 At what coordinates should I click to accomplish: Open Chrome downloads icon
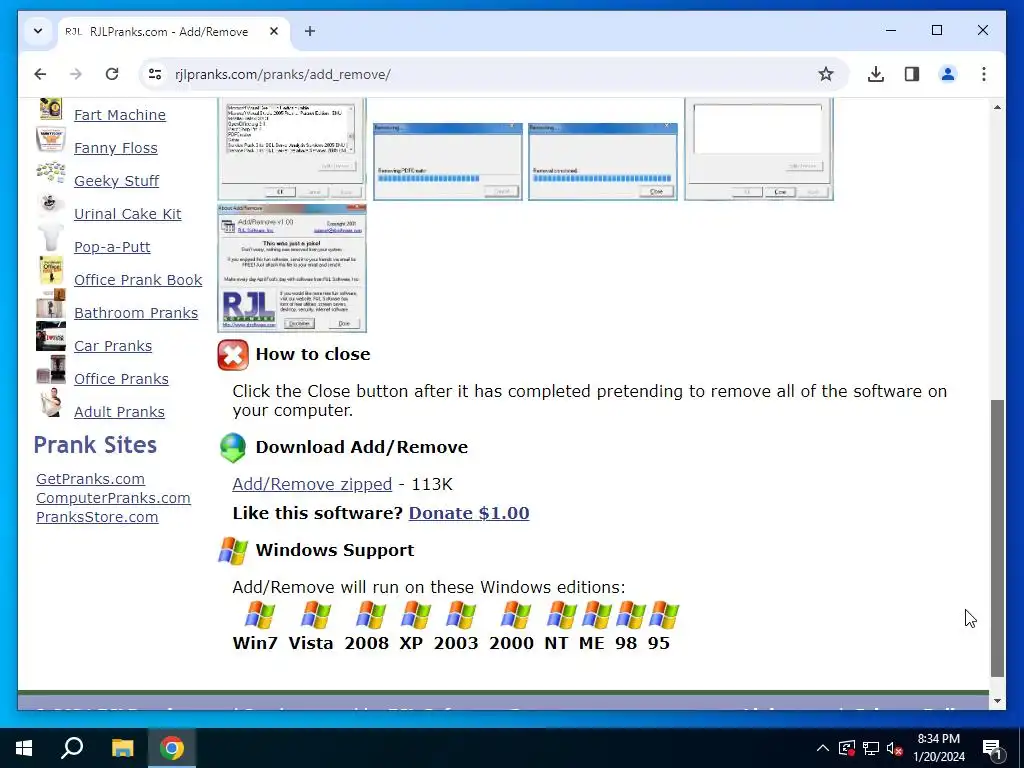pyautogui.click(x=876, y=74)
